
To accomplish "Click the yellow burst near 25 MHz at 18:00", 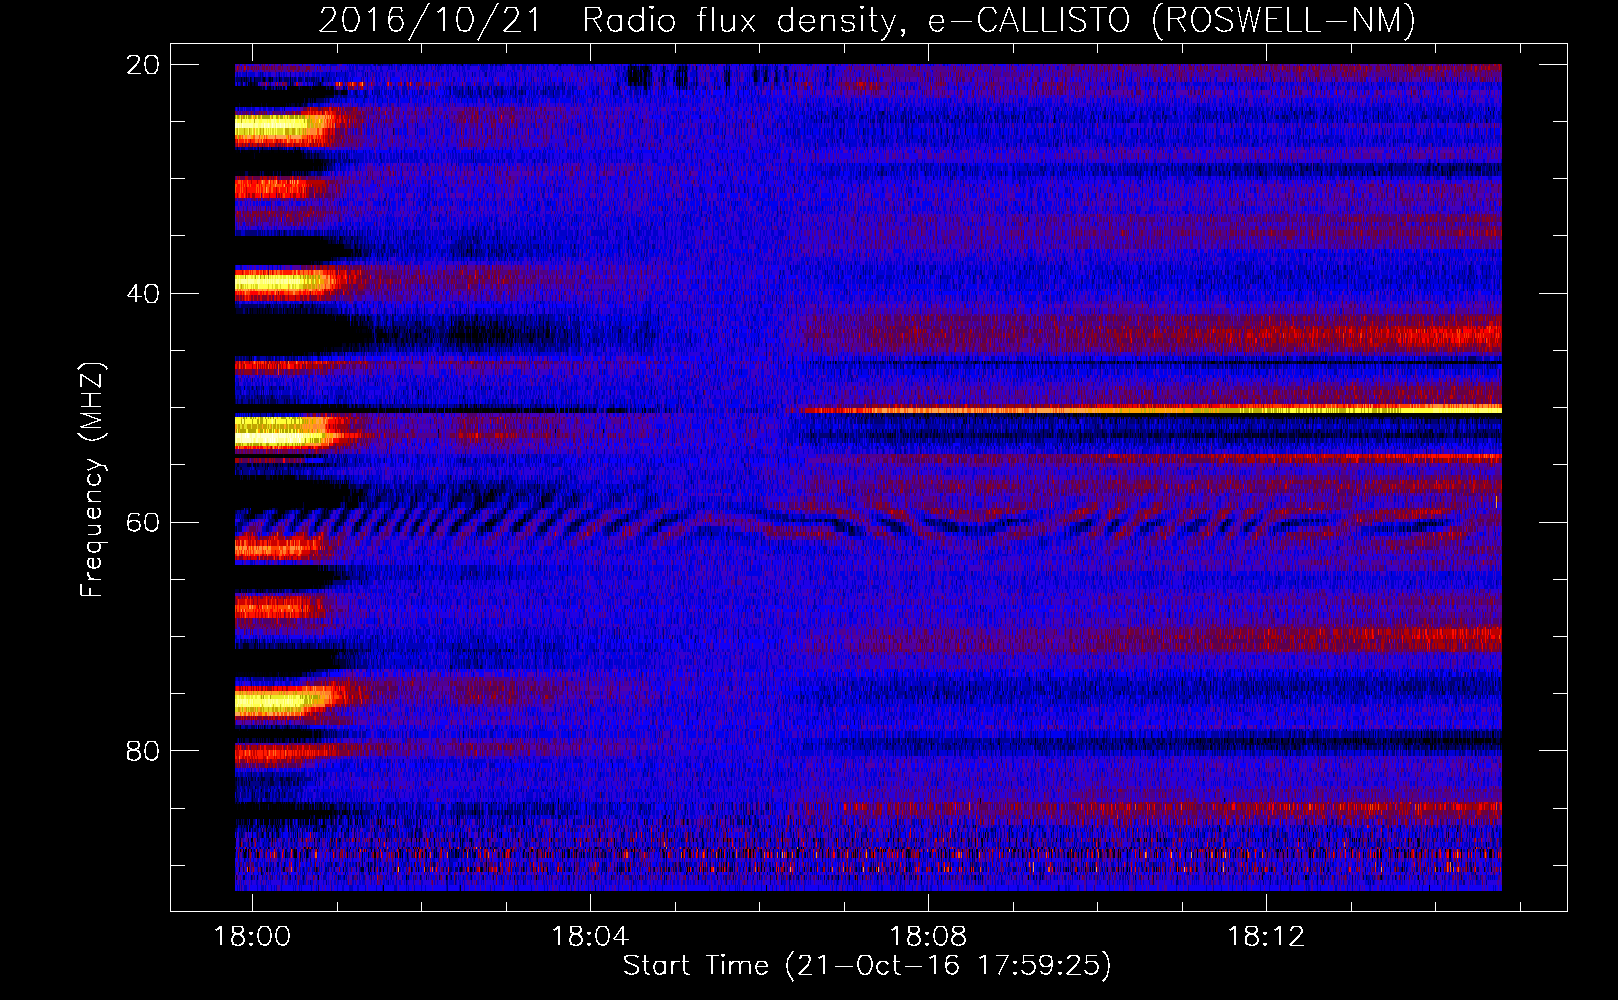I will click(x=285, y=127).
